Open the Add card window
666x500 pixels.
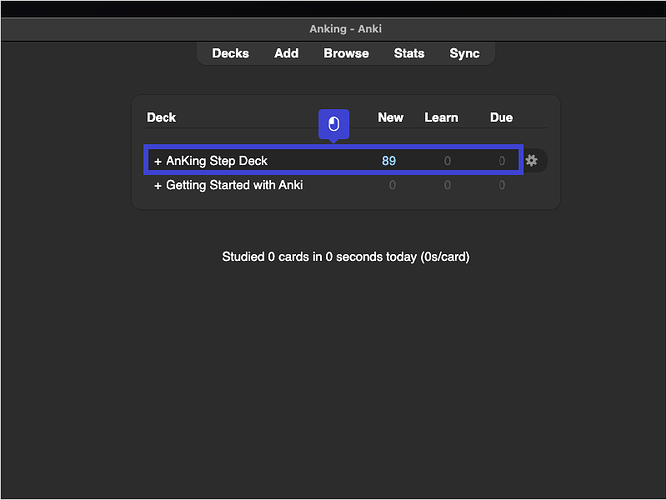click(x=286, y=53)
